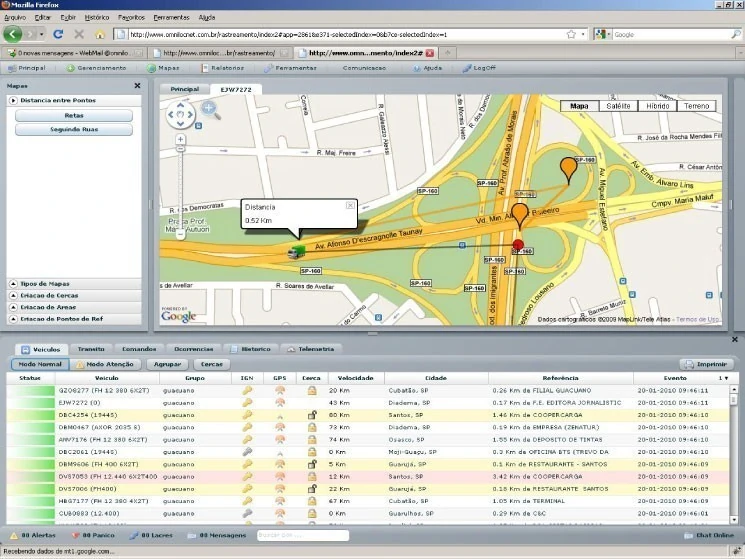Click the browser URL address bar
Image resolution: width=745 pixels, height=559 pixels.
(x=352, y=34)
